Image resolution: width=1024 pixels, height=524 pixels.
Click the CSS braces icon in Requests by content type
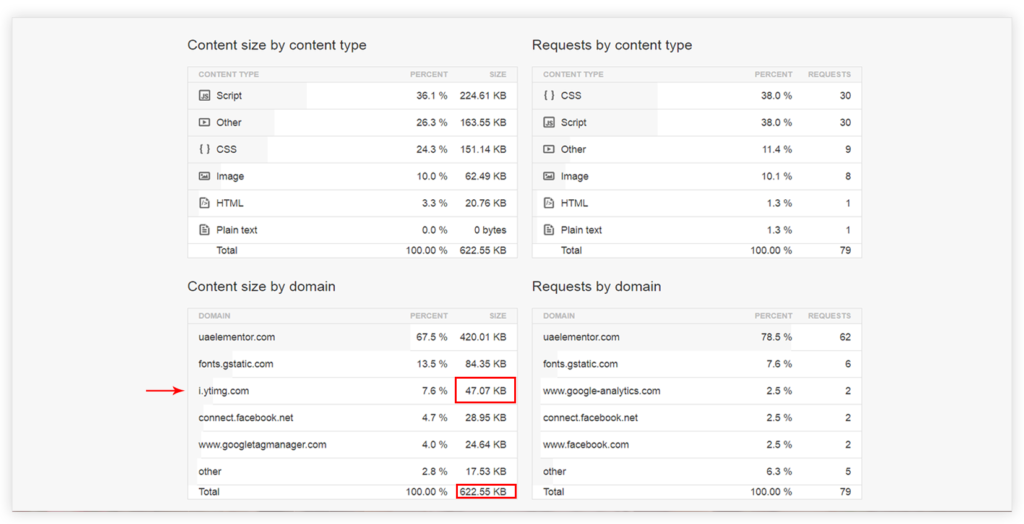(548, 96)
